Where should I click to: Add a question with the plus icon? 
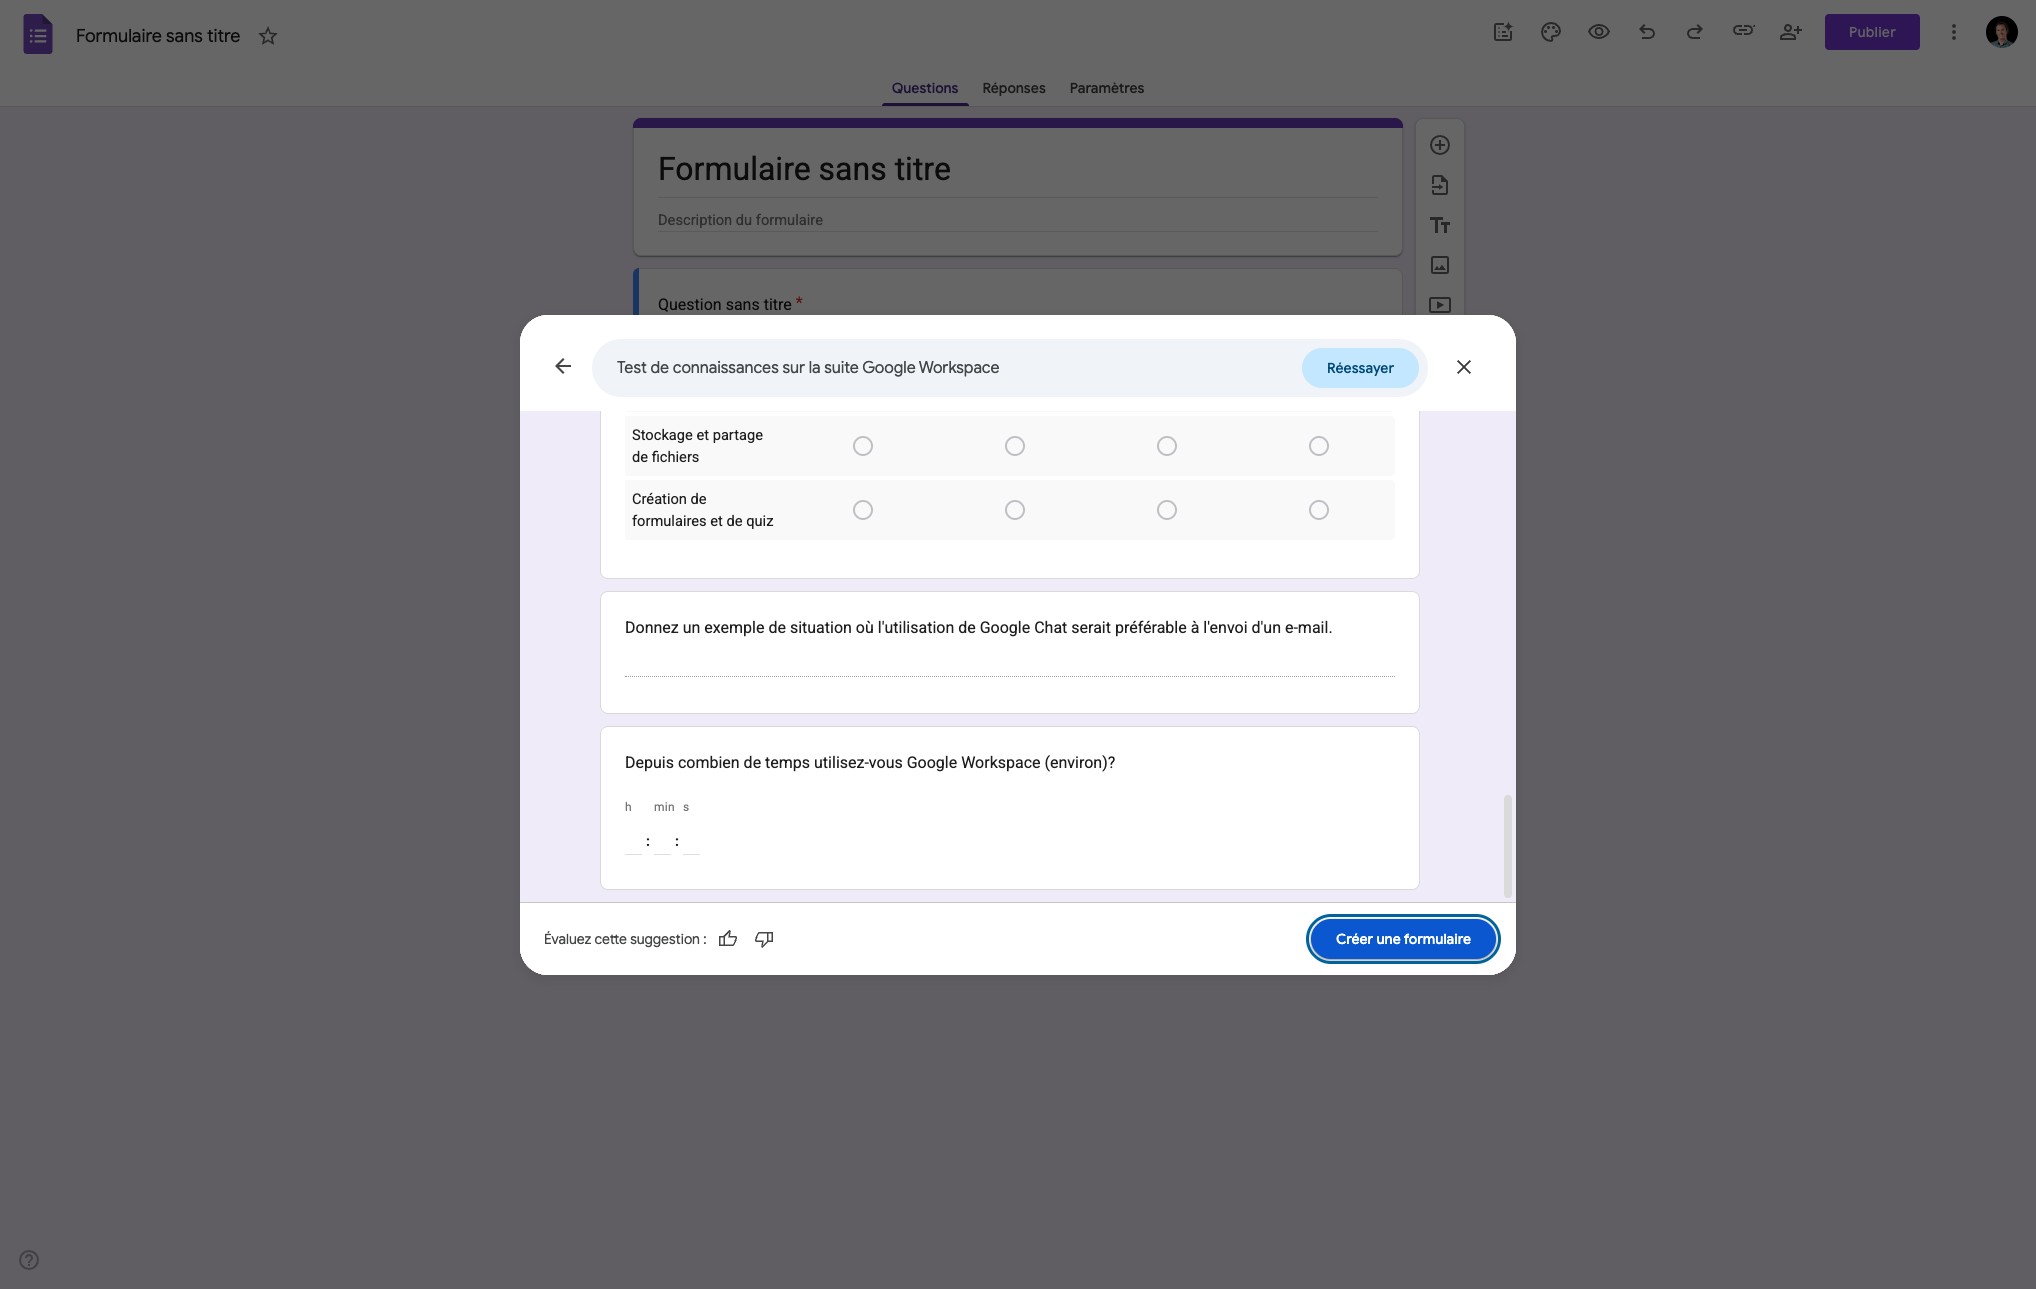coord(1440,145)
